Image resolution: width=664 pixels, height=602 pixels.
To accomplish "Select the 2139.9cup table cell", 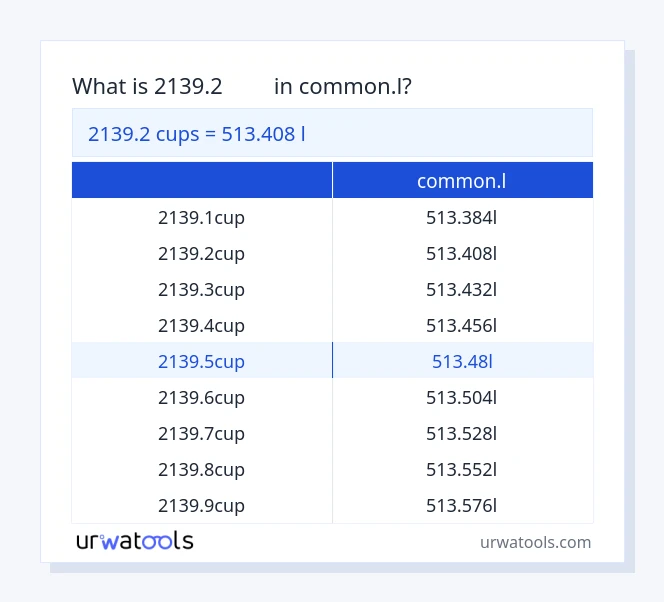I will pos(201,505).
